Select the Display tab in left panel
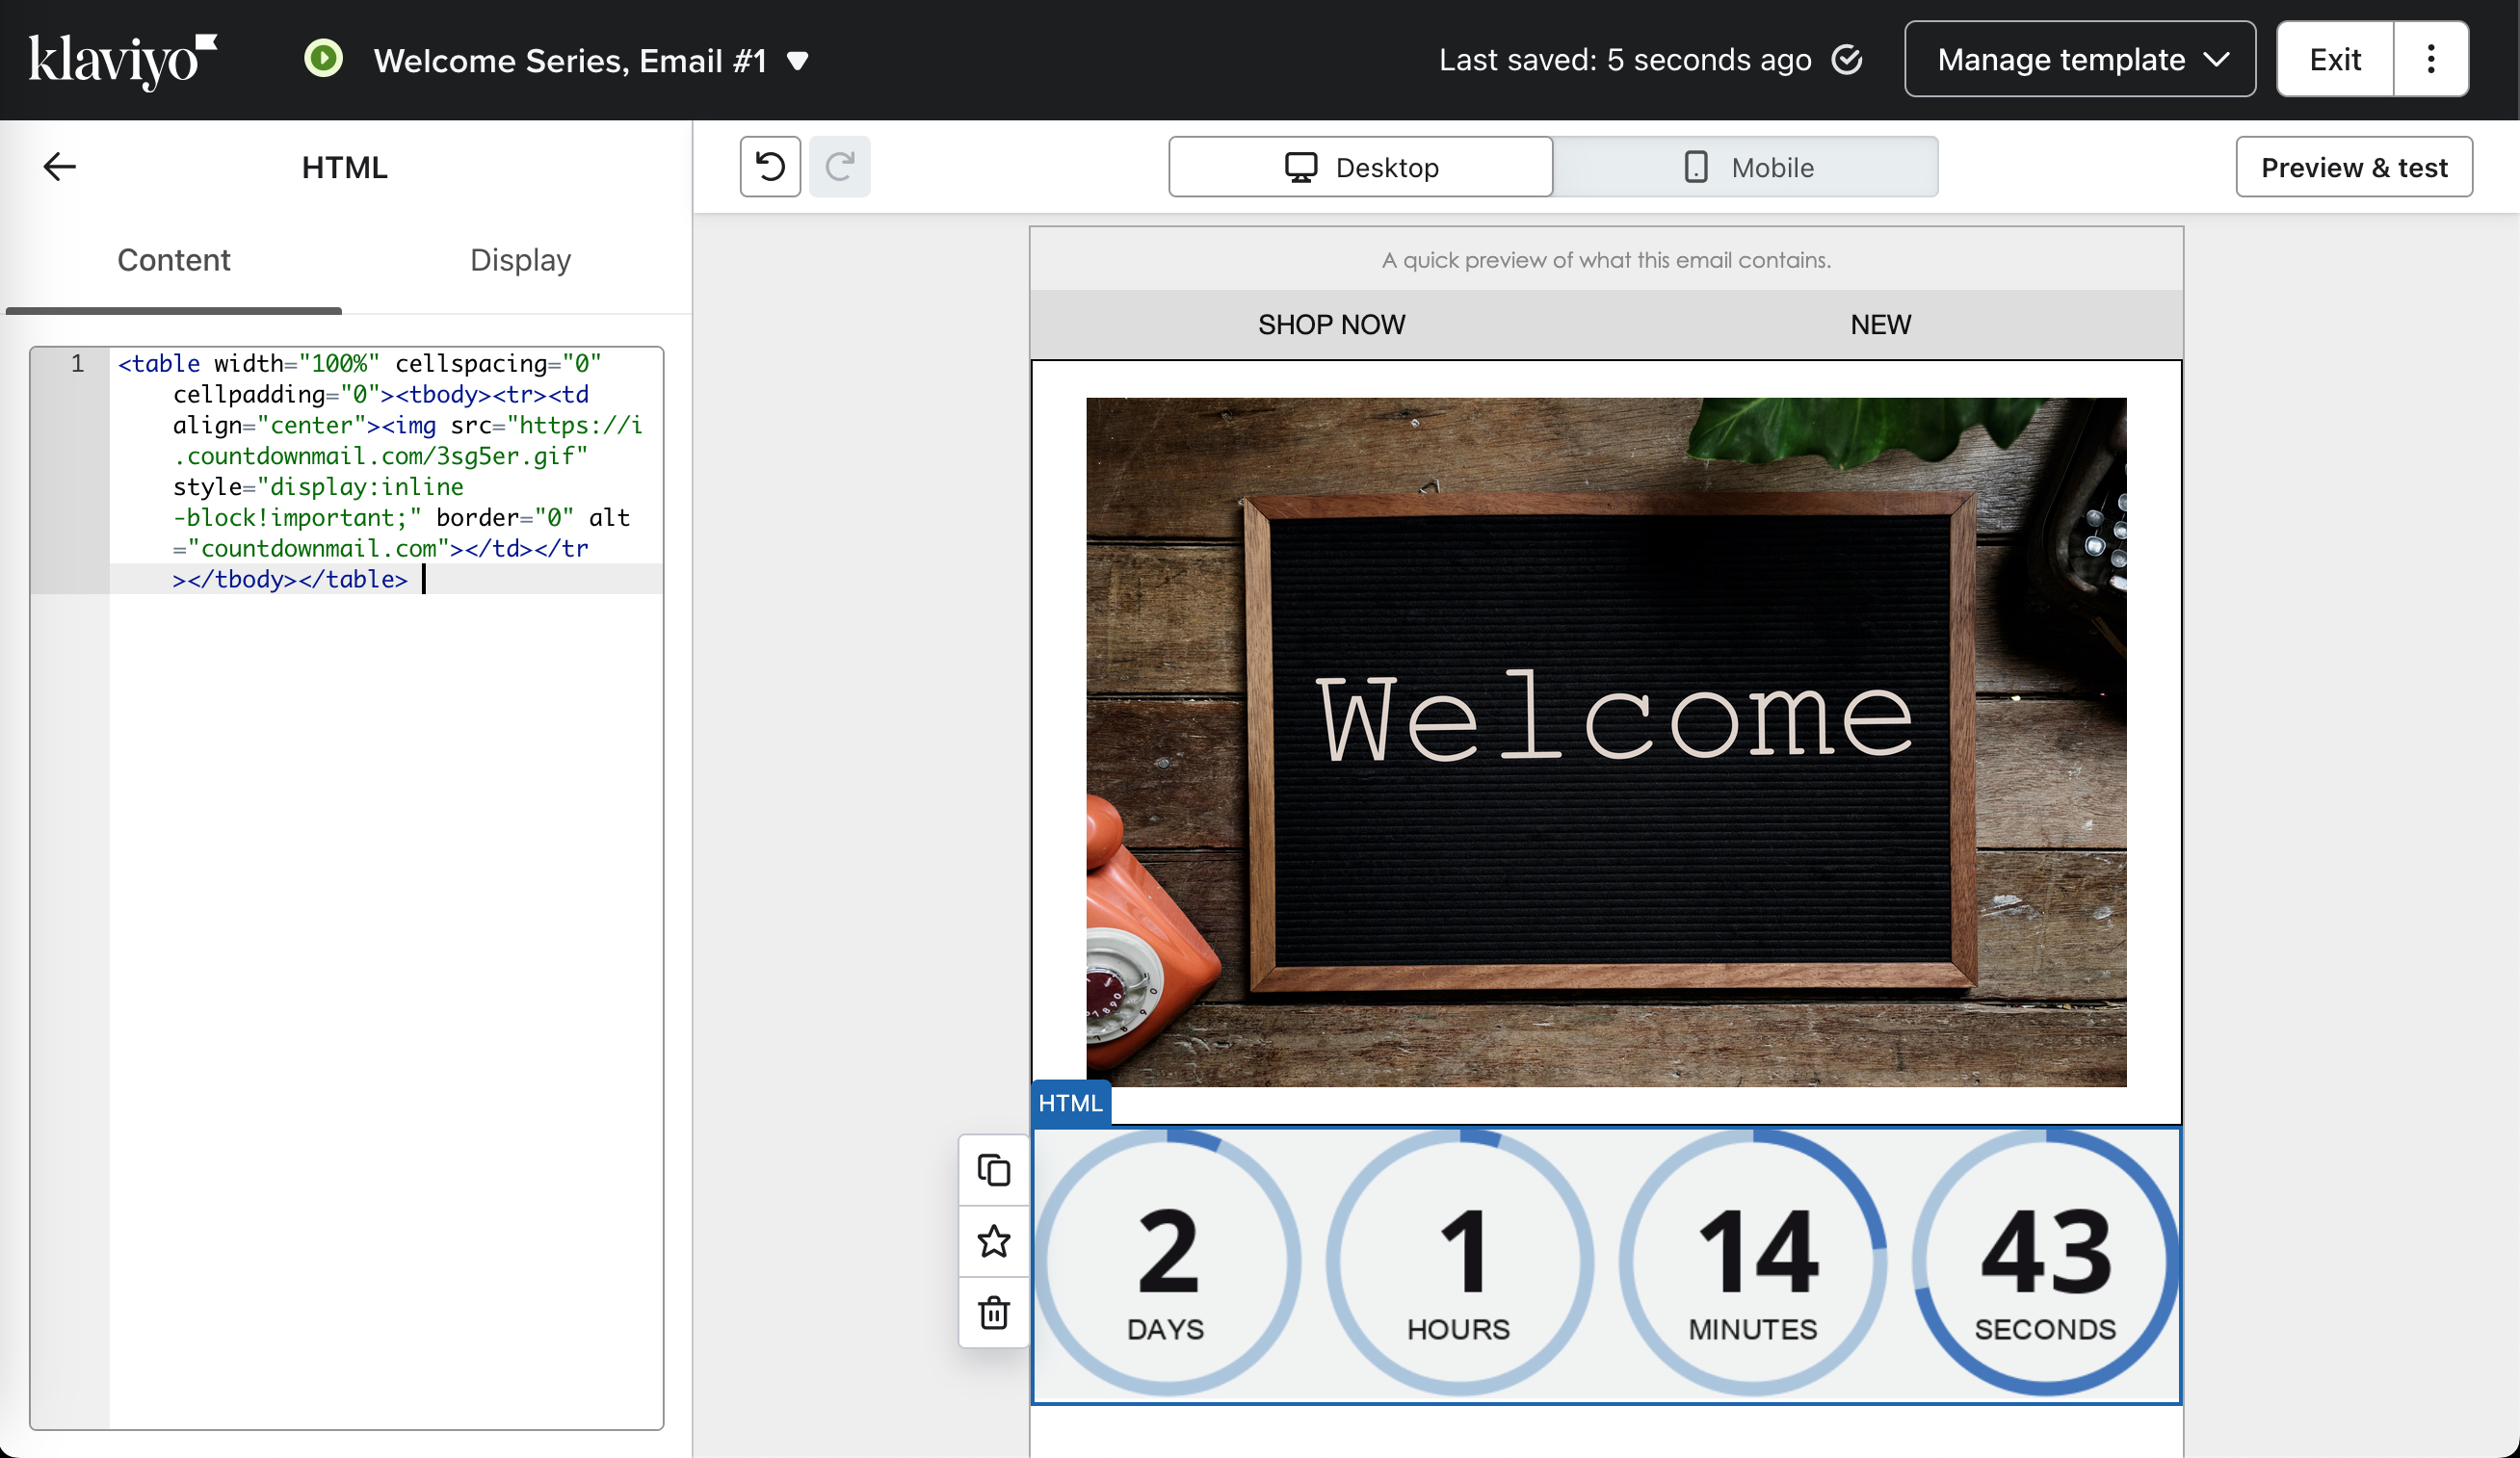 click(x=519, y=259)
